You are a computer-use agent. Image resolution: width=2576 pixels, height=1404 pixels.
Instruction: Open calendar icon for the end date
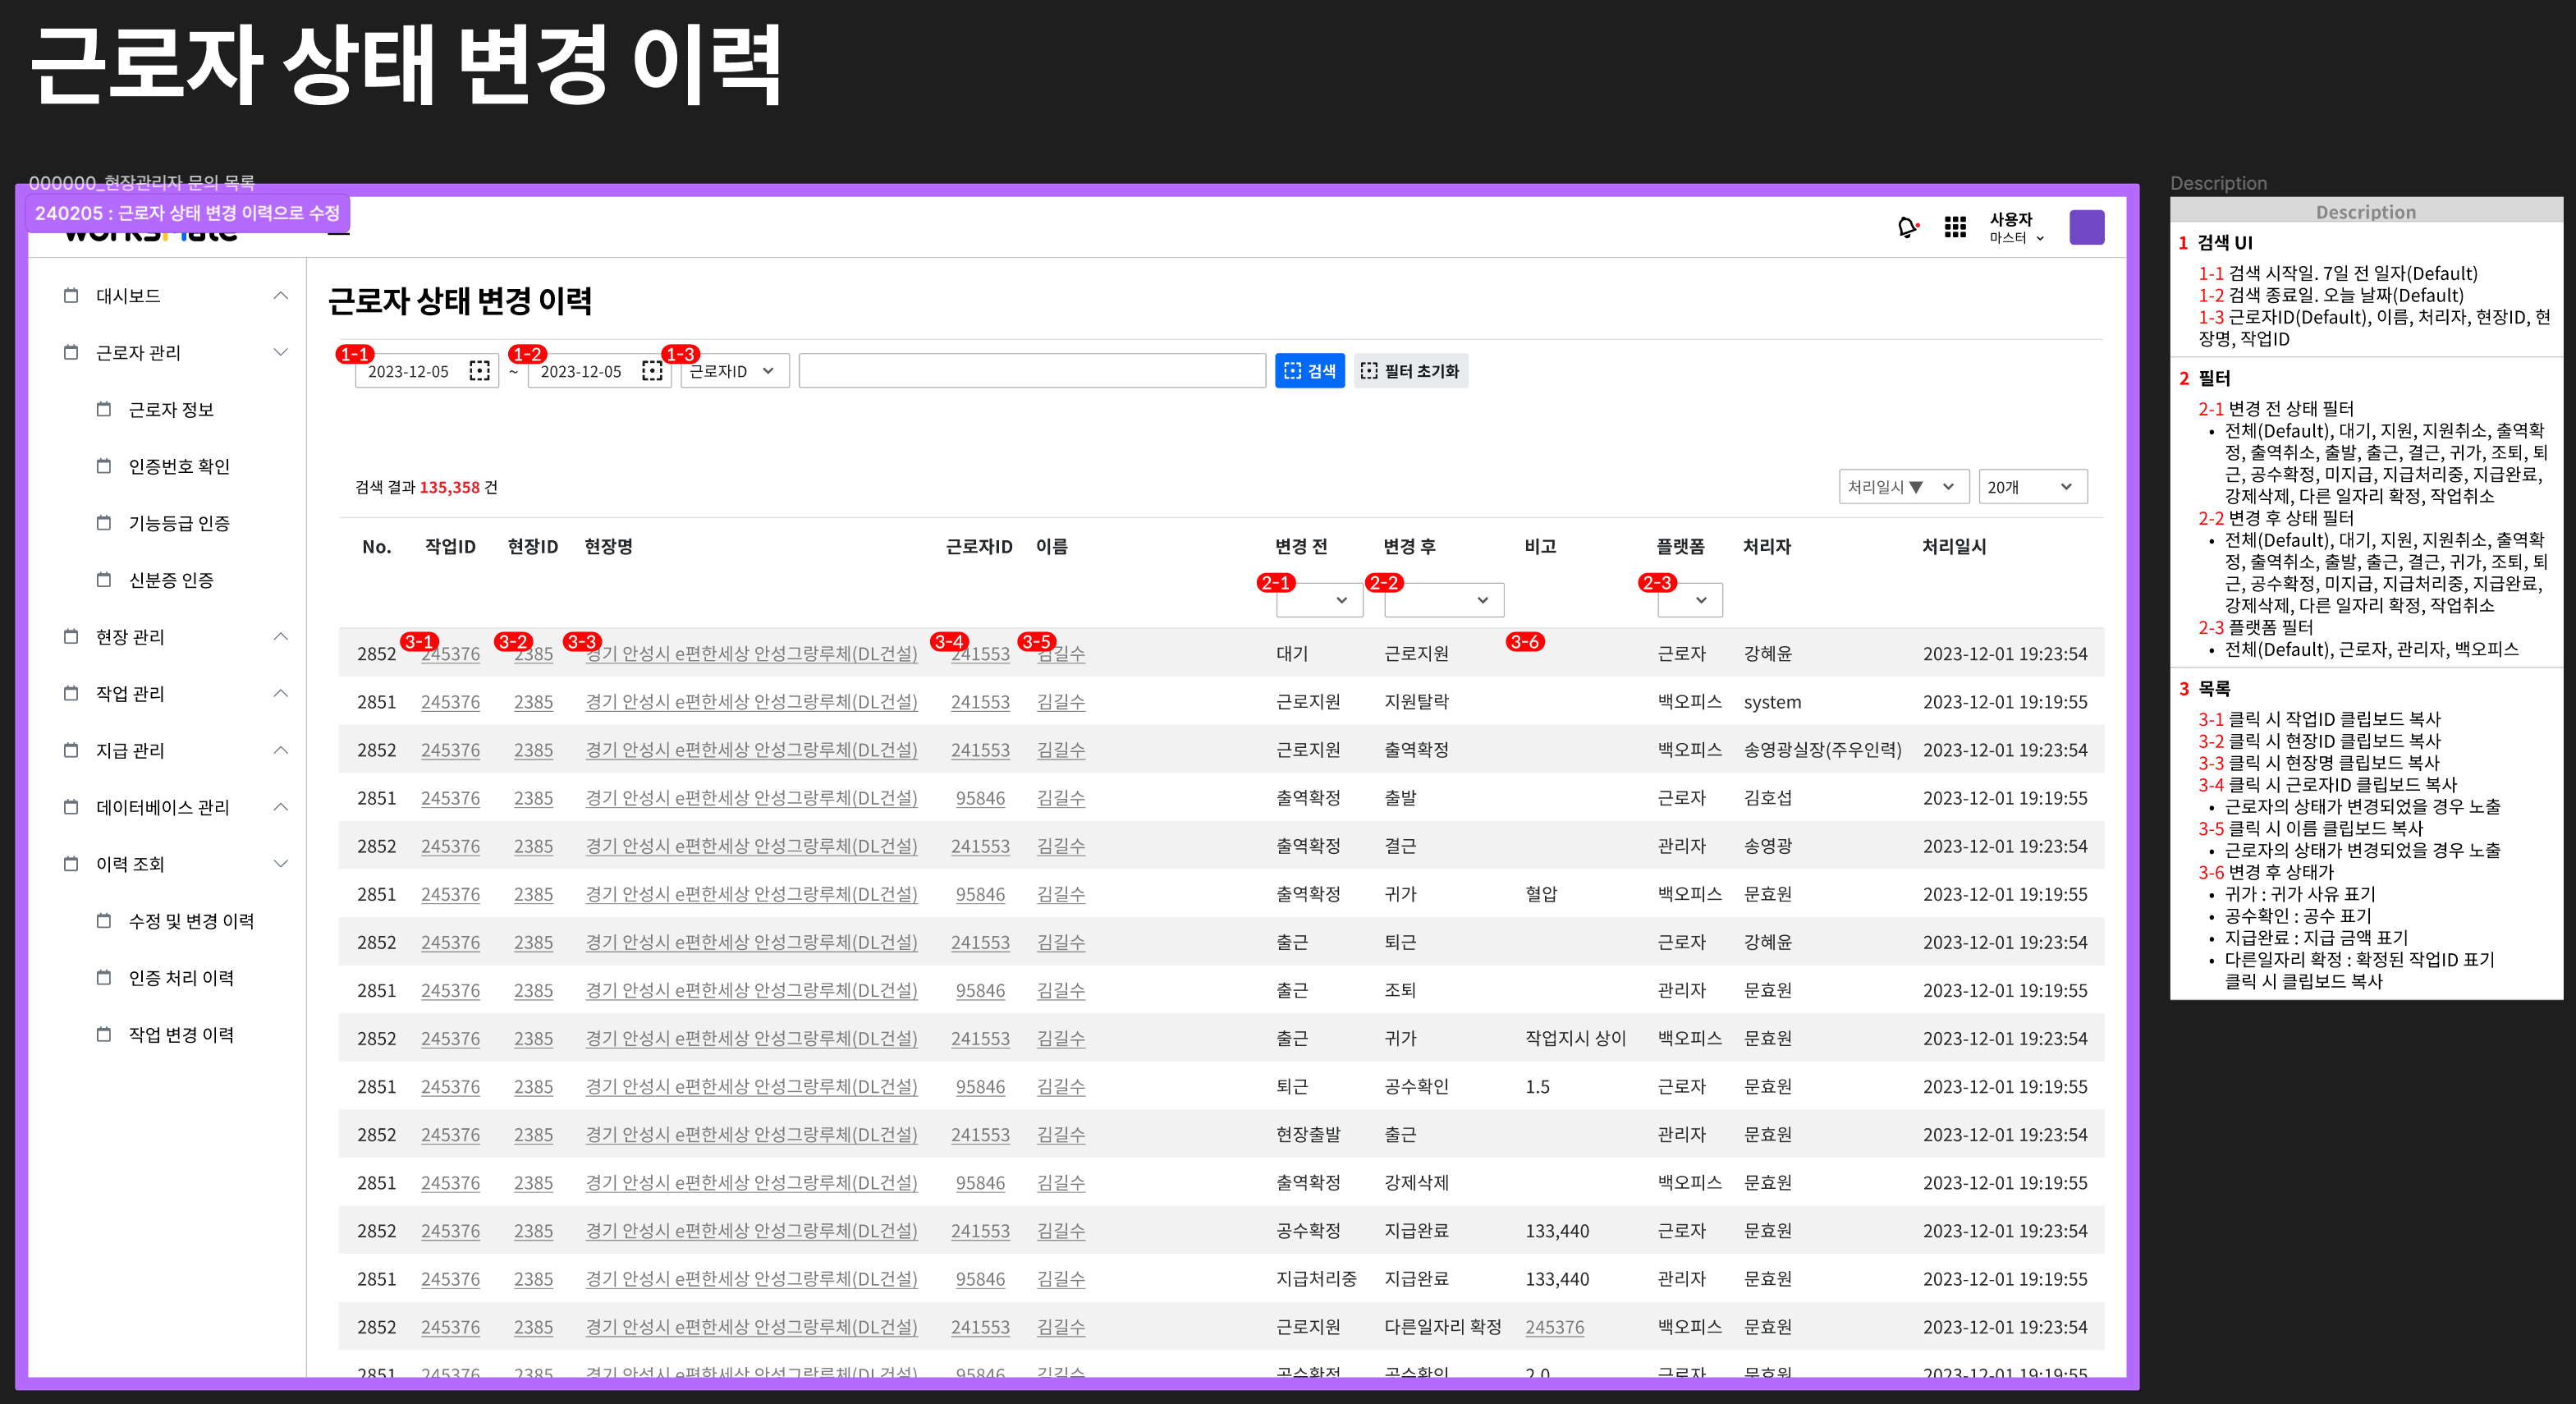point(652,371)
